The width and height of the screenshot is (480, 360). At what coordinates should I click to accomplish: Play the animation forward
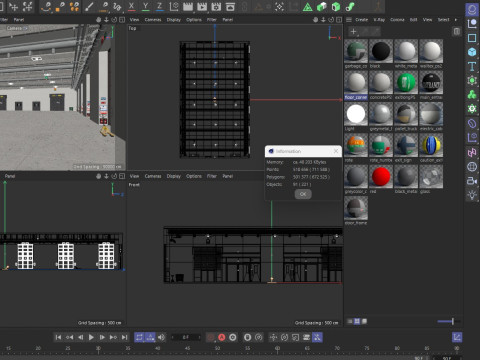91,337
